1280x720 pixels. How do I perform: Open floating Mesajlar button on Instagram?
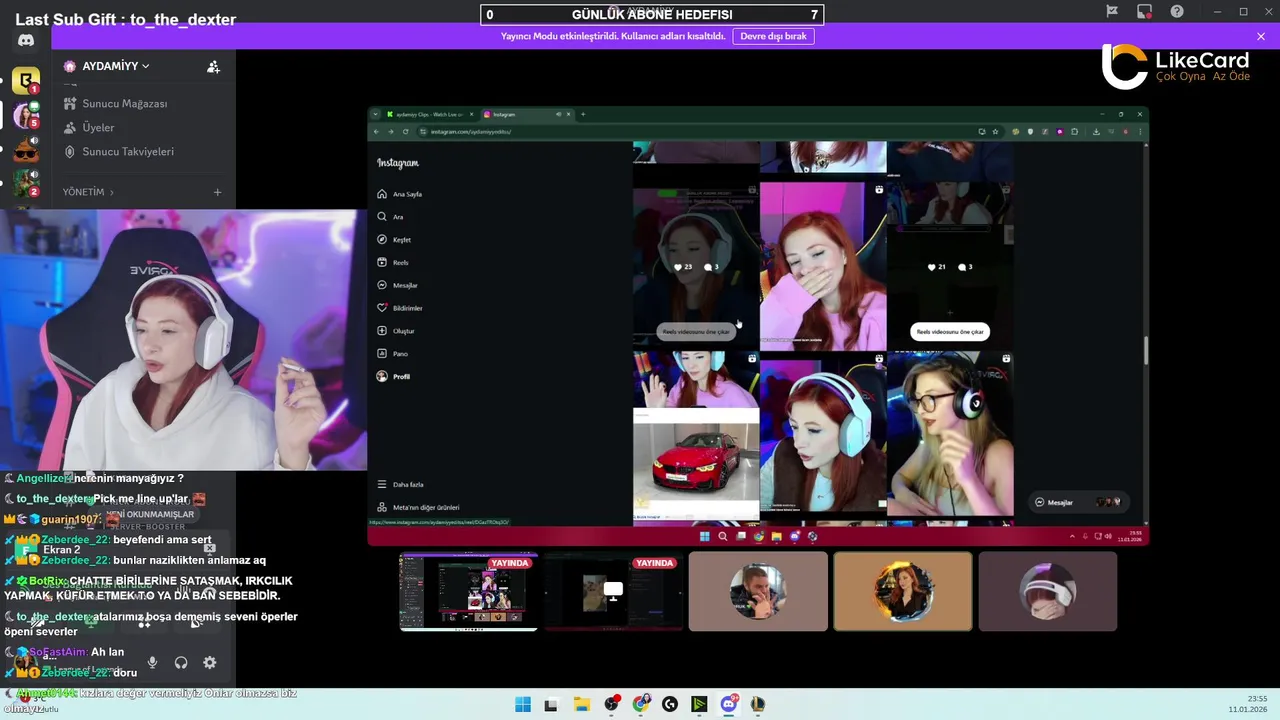[1078, 502]
